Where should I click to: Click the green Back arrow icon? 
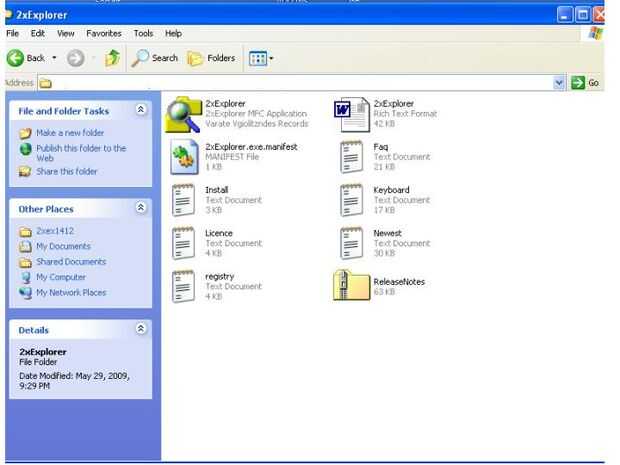[x=15, y=58]
